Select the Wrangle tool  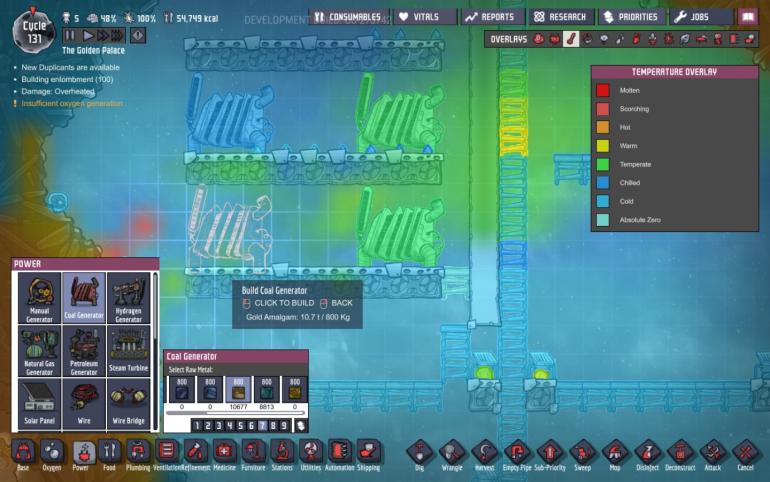click(x=452, y=455)
